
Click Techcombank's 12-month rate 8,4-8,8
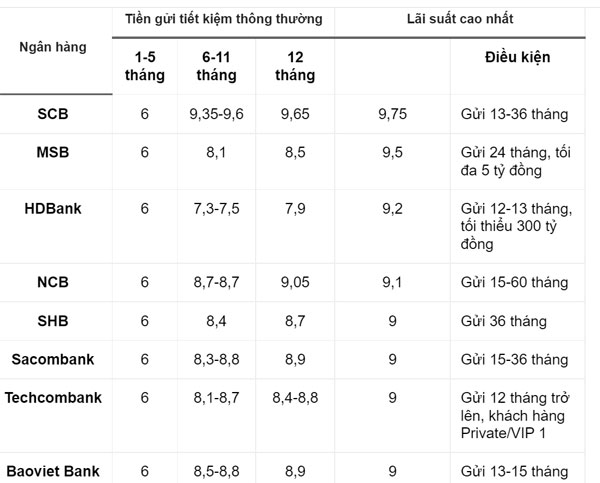(x=294, y=397)
